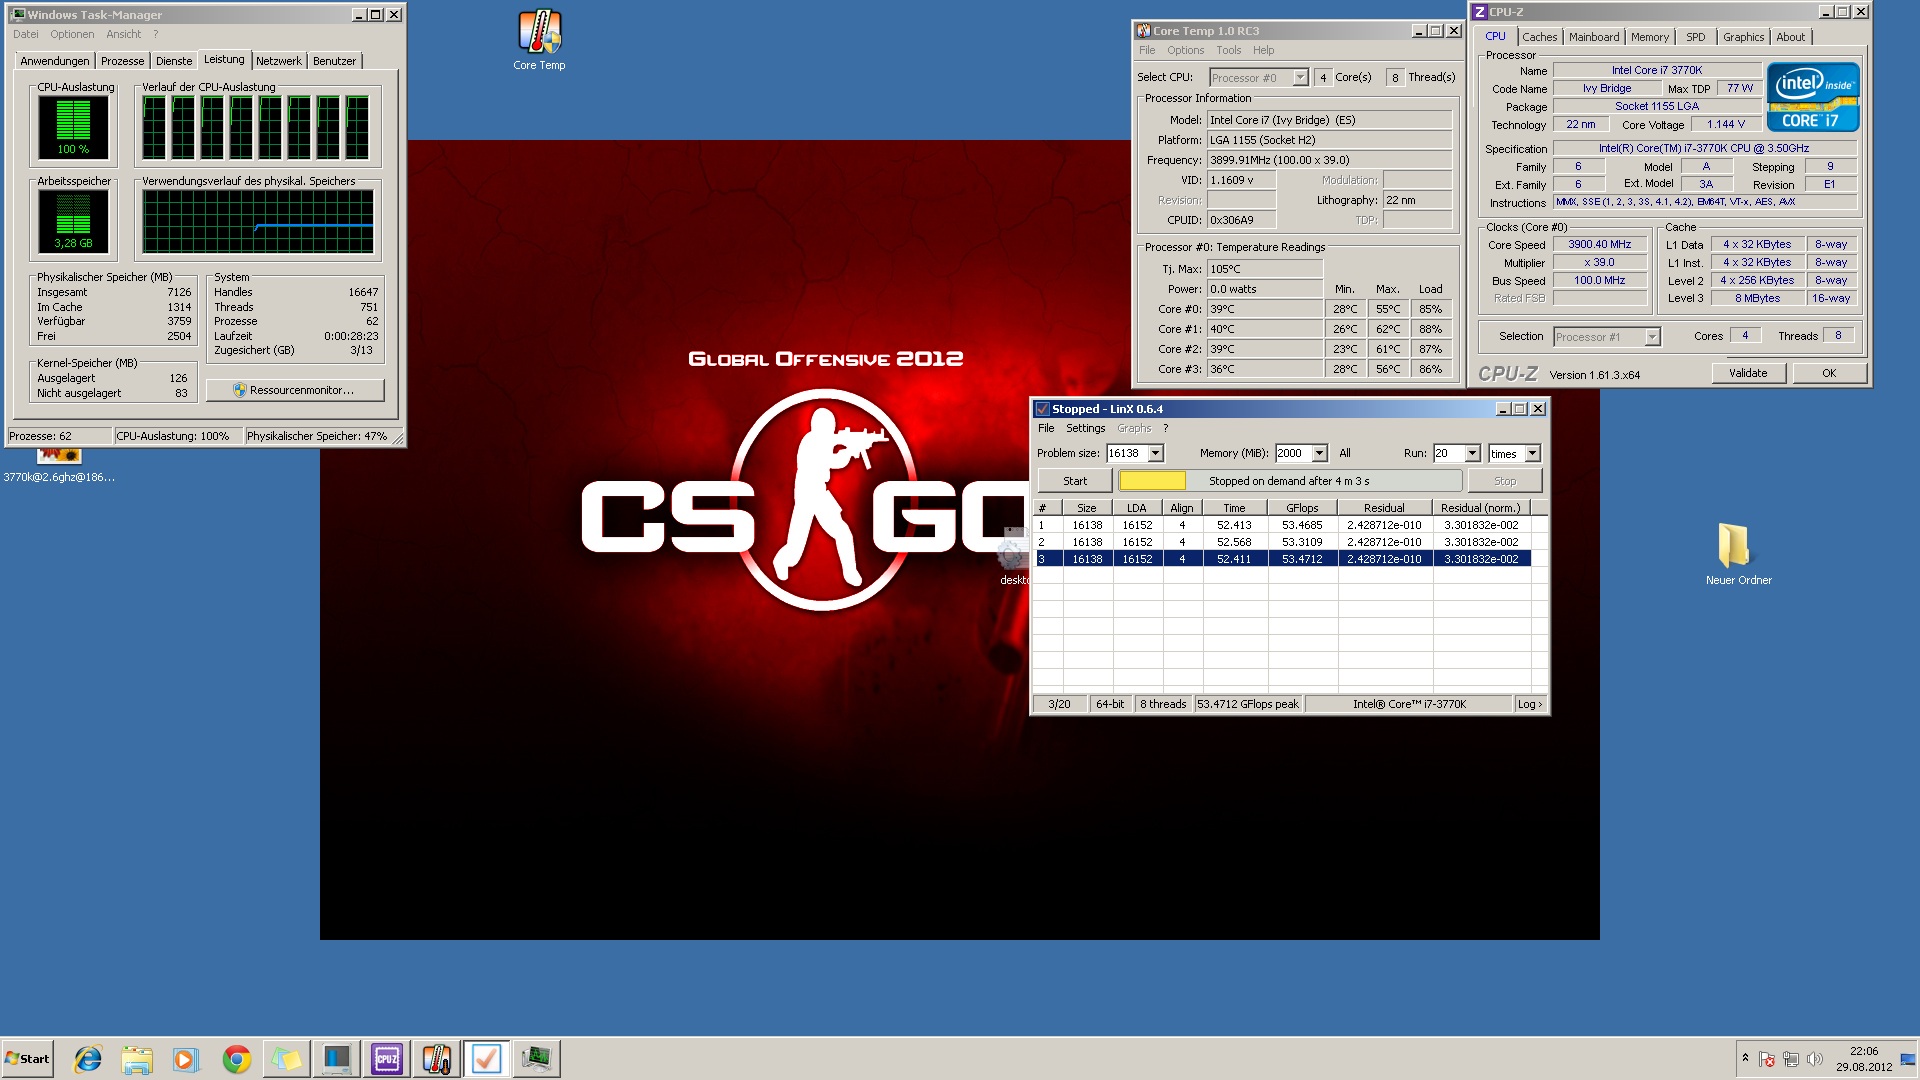Expand the Memory (MiB) dropdown in LinX
The height and width of the screenshot is (1080, 1920).
point(1319,454)
